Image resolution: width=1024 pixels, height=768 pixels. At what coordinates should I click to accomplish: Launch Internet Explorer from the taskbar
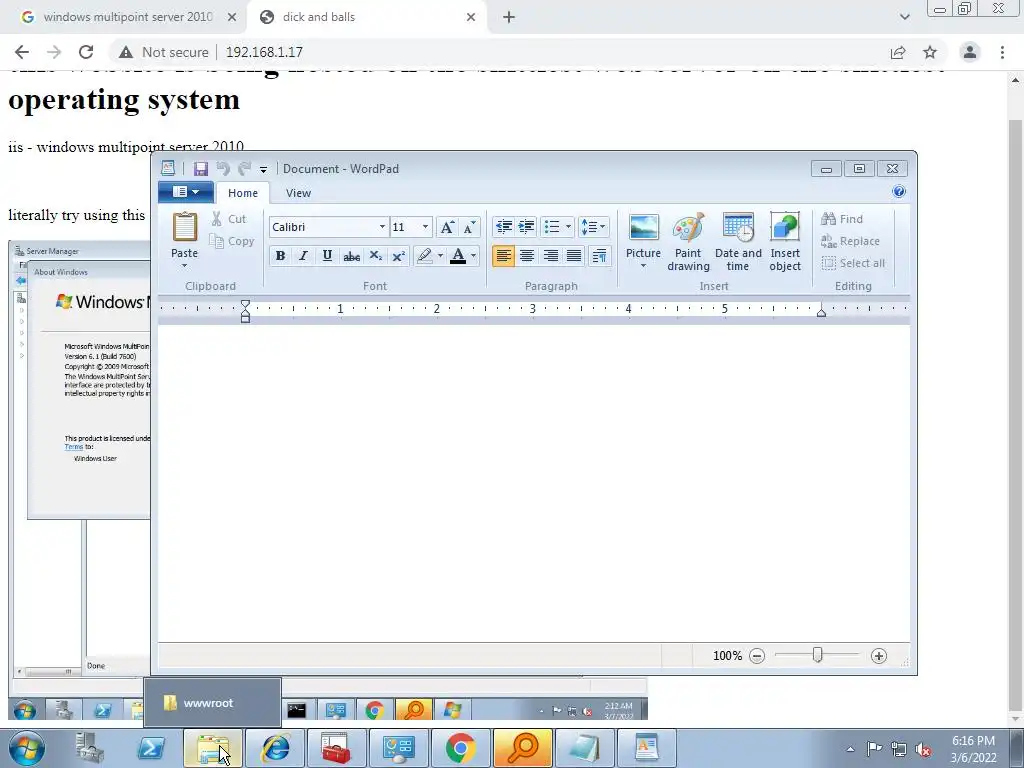[275, 748]
